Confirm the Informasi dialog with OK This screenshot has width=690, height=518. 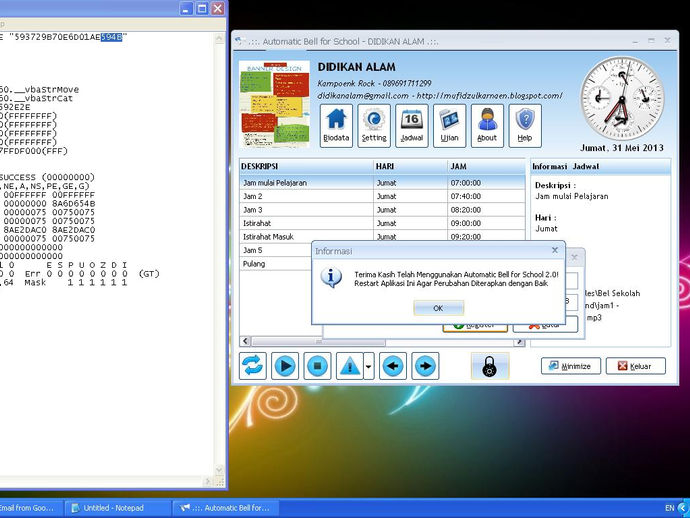click(x=438, y=308)
